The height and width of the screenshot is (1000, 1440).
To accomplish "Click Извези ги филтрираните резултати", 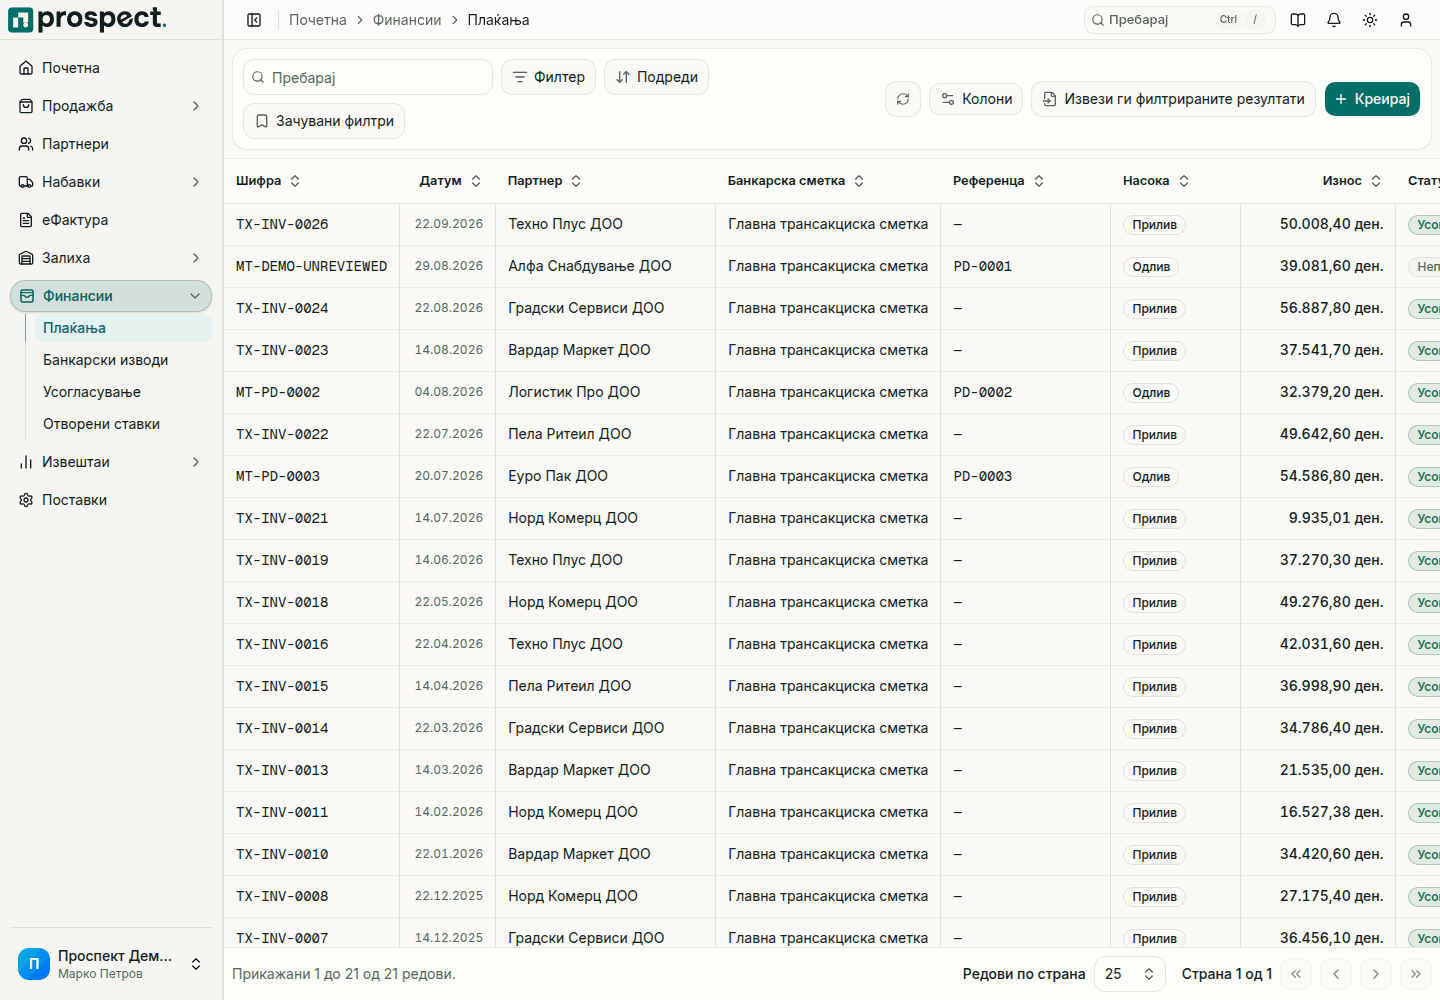I will coord(1173,99).
